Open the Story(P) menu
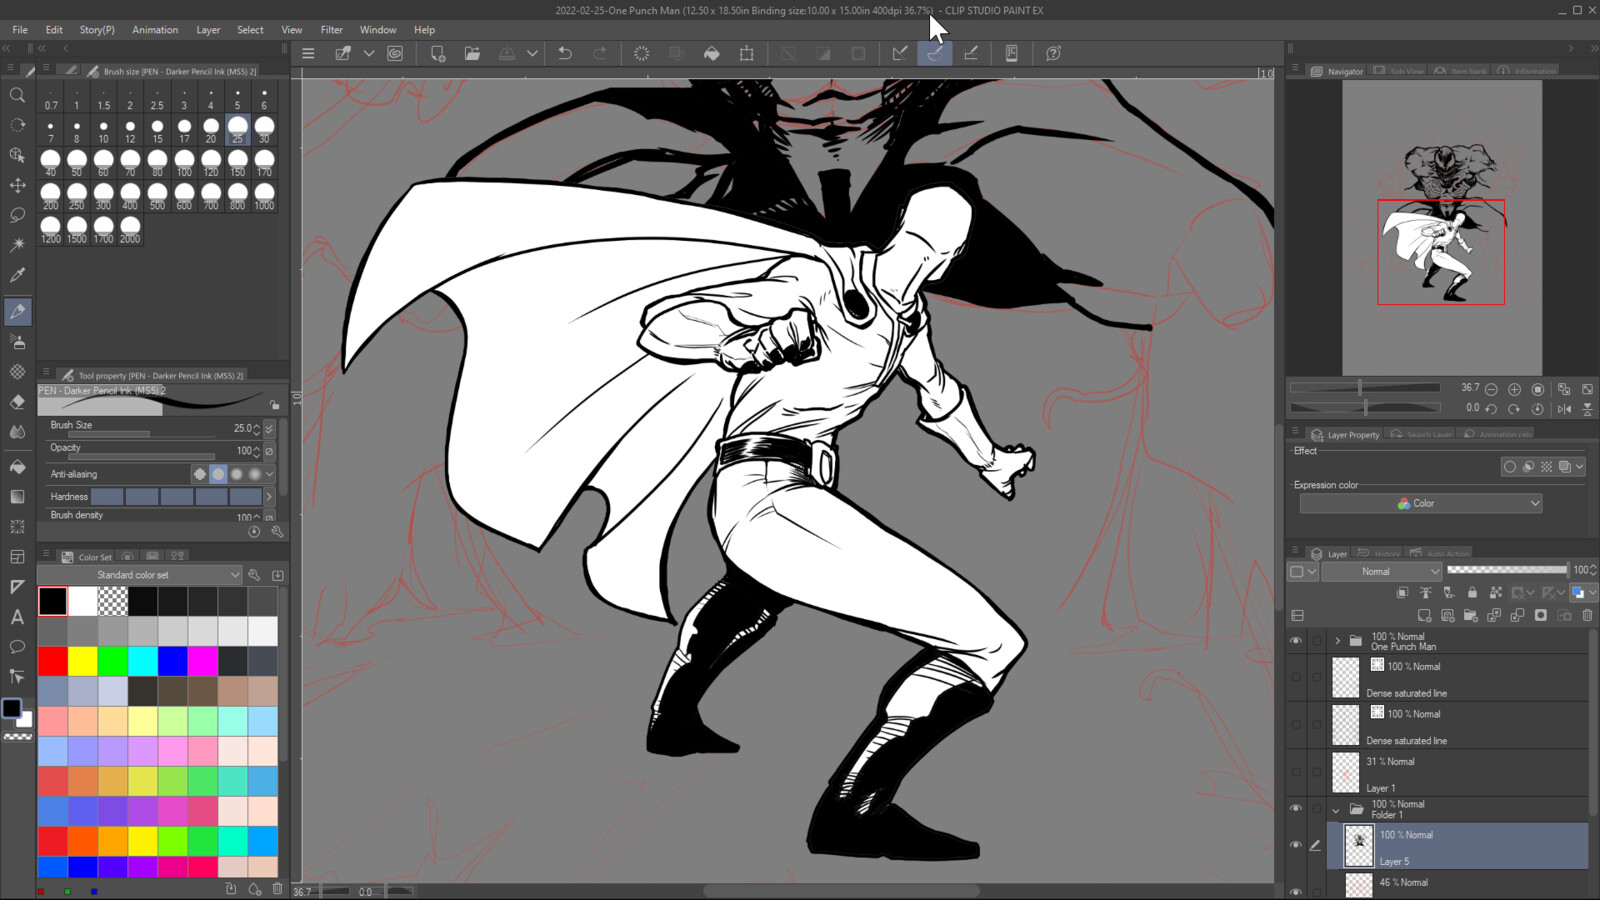This screenshot has height=900, width=1600. [x=97, y=30]
